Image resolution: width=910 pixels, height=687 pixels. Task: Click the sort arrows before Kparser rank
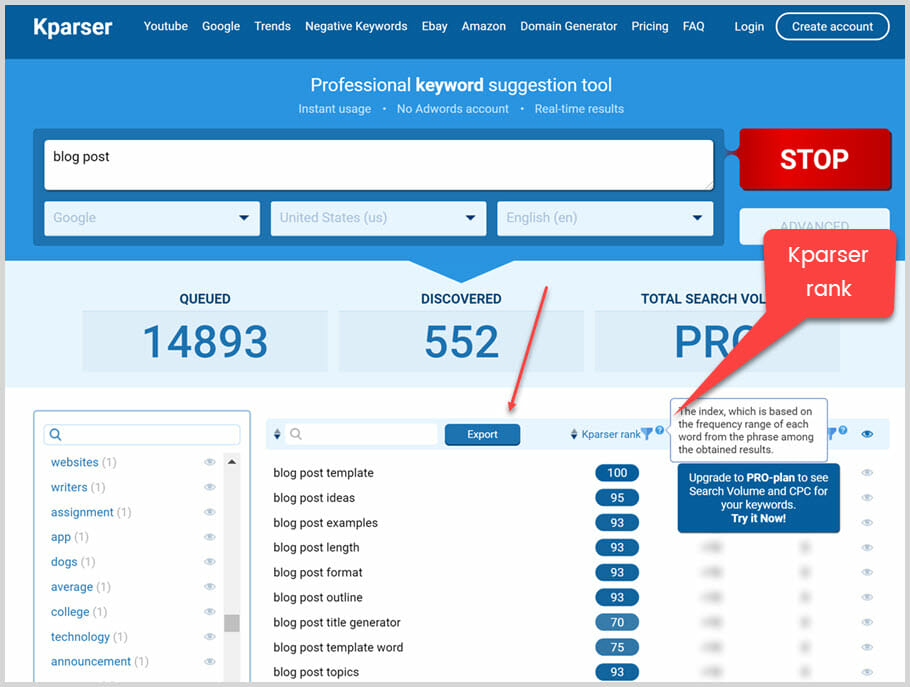[x=574, y=435]
